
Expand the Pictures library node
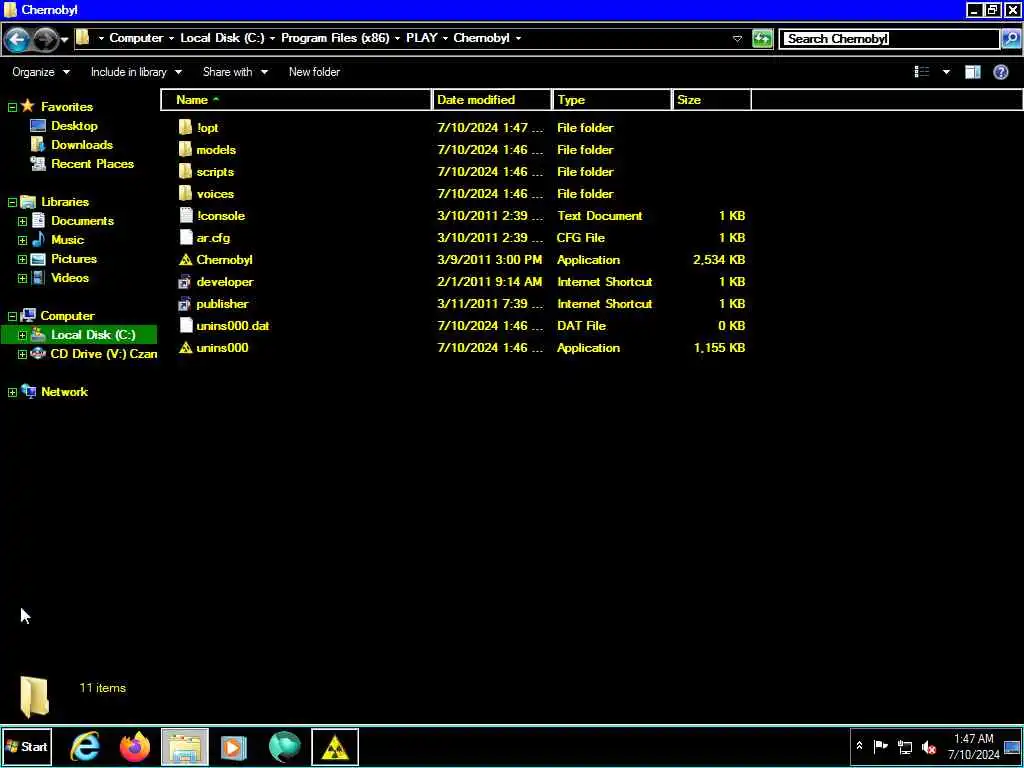22,259
